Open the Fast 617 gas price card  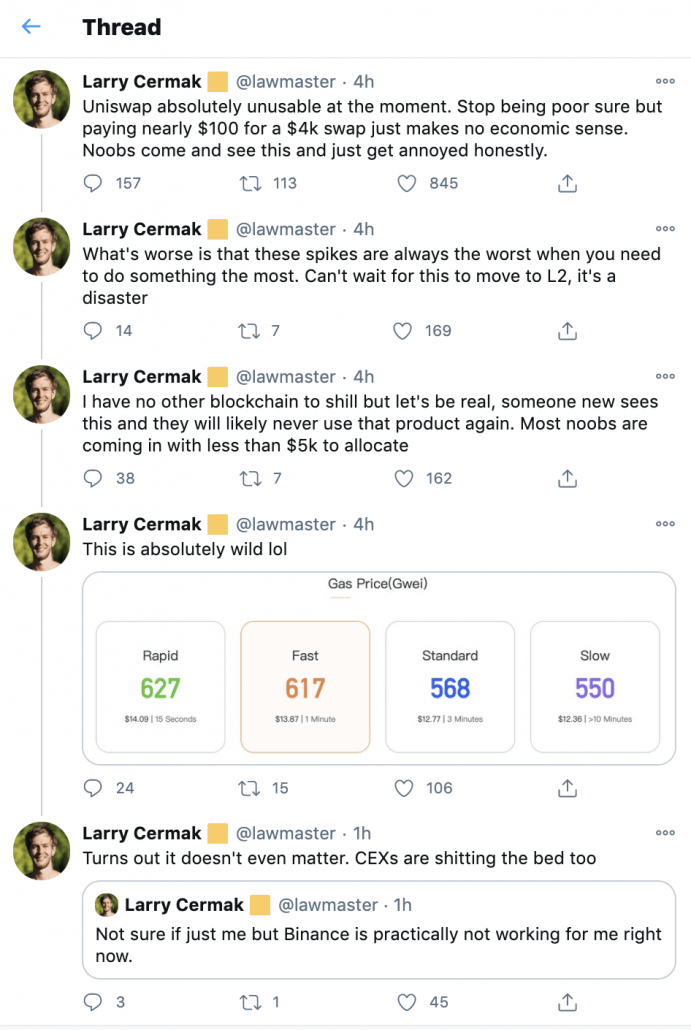click(x=305, y=686)
